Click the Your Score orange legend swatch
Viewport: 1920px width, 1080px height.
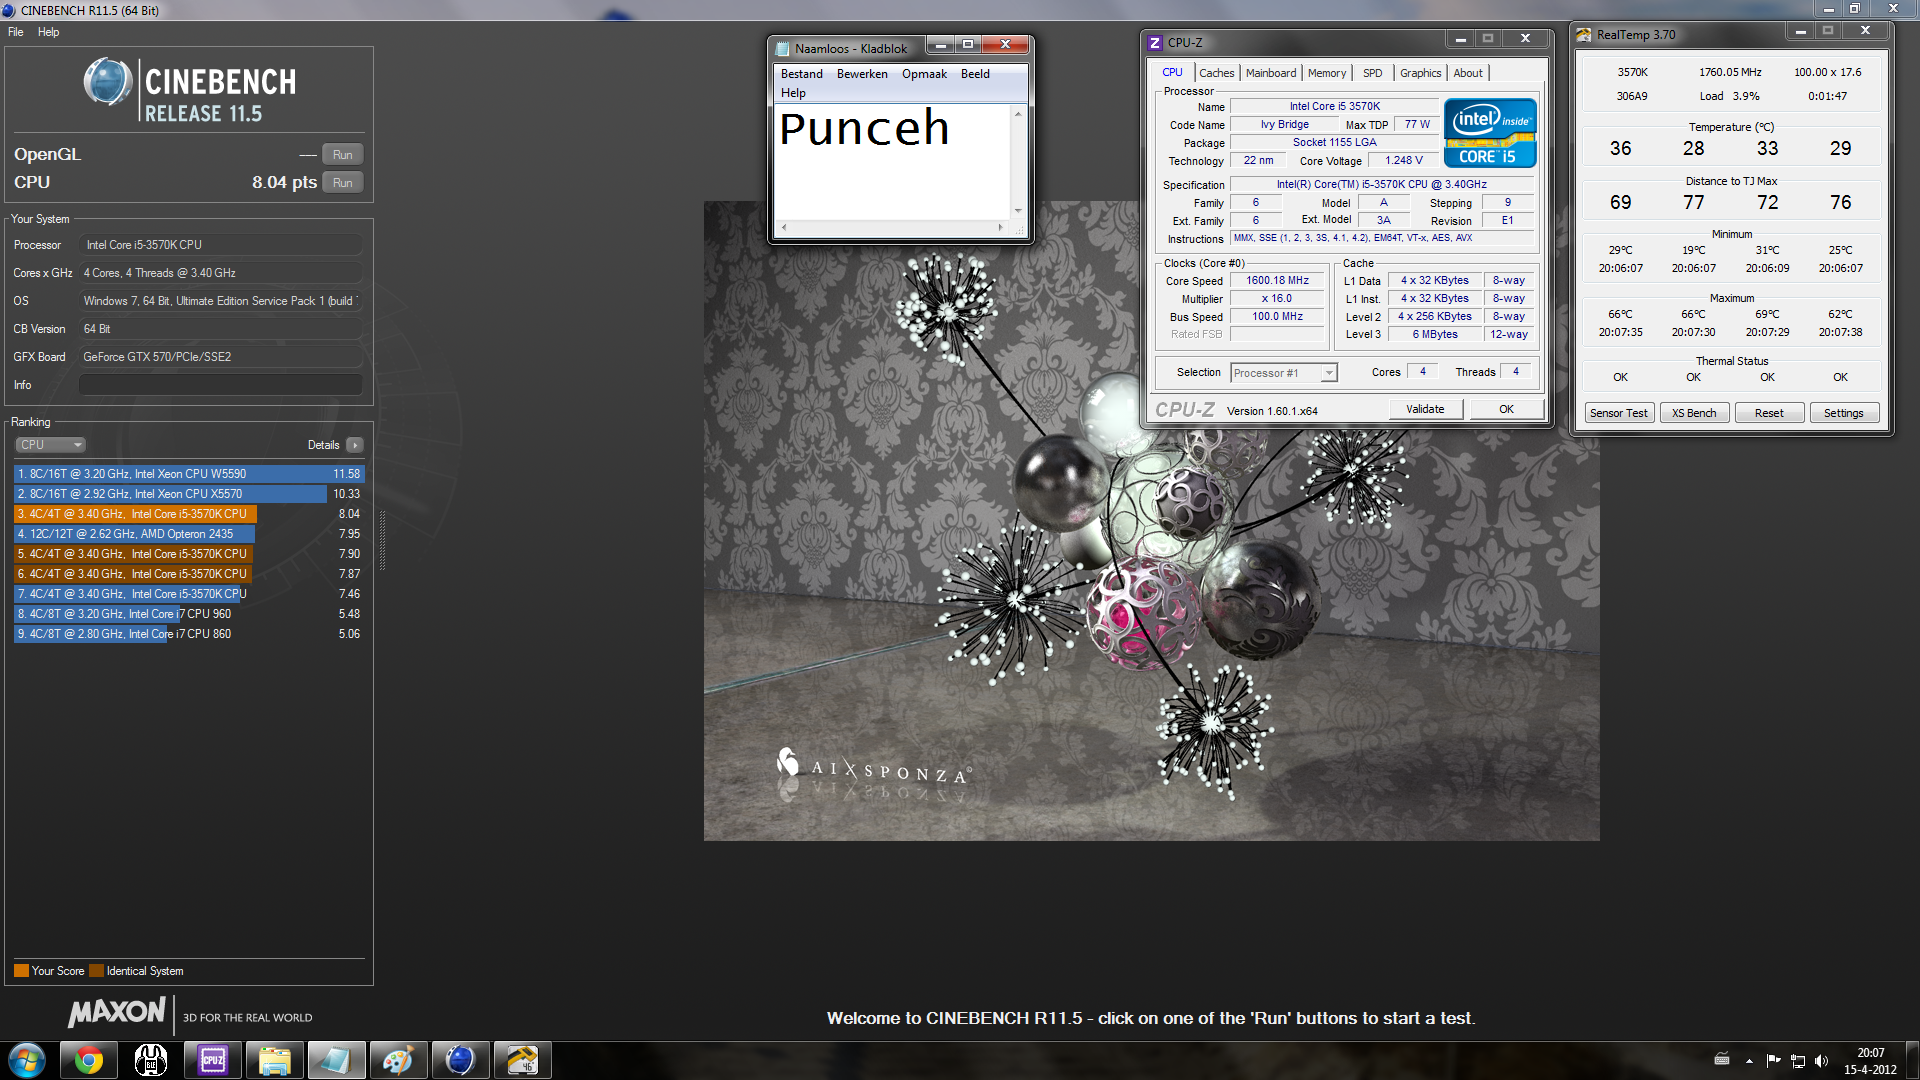[x=21, y=971]
